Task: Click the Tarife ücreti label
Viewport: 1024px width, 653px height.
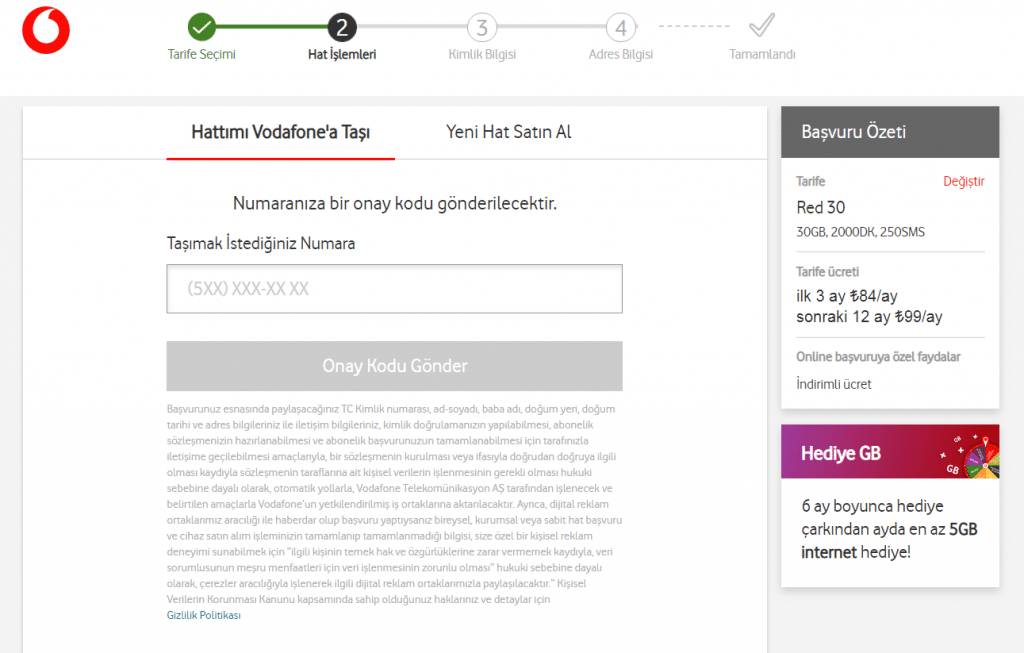Action: (827, 272)
